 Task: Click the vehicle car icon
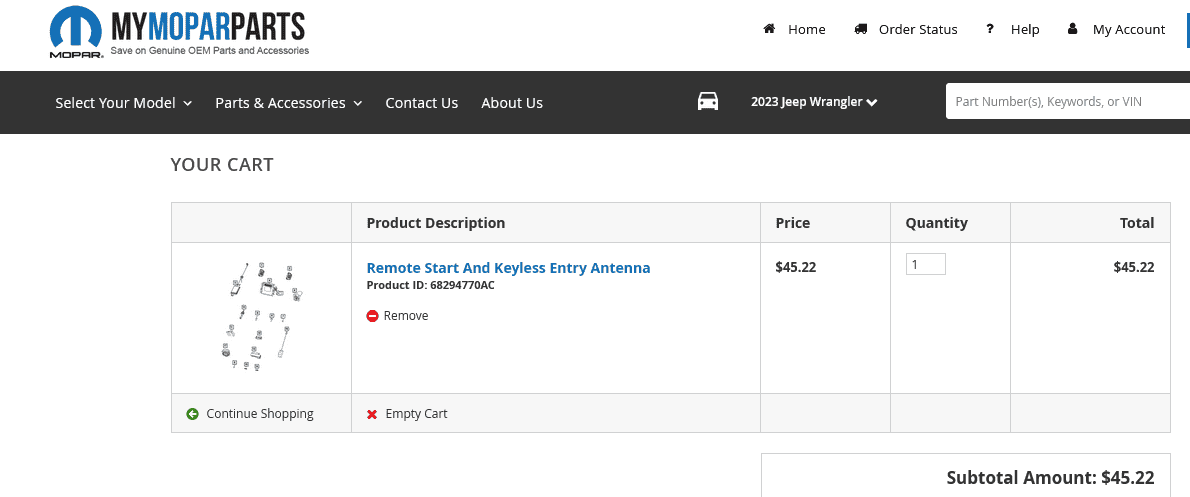(x=707, y=101)
